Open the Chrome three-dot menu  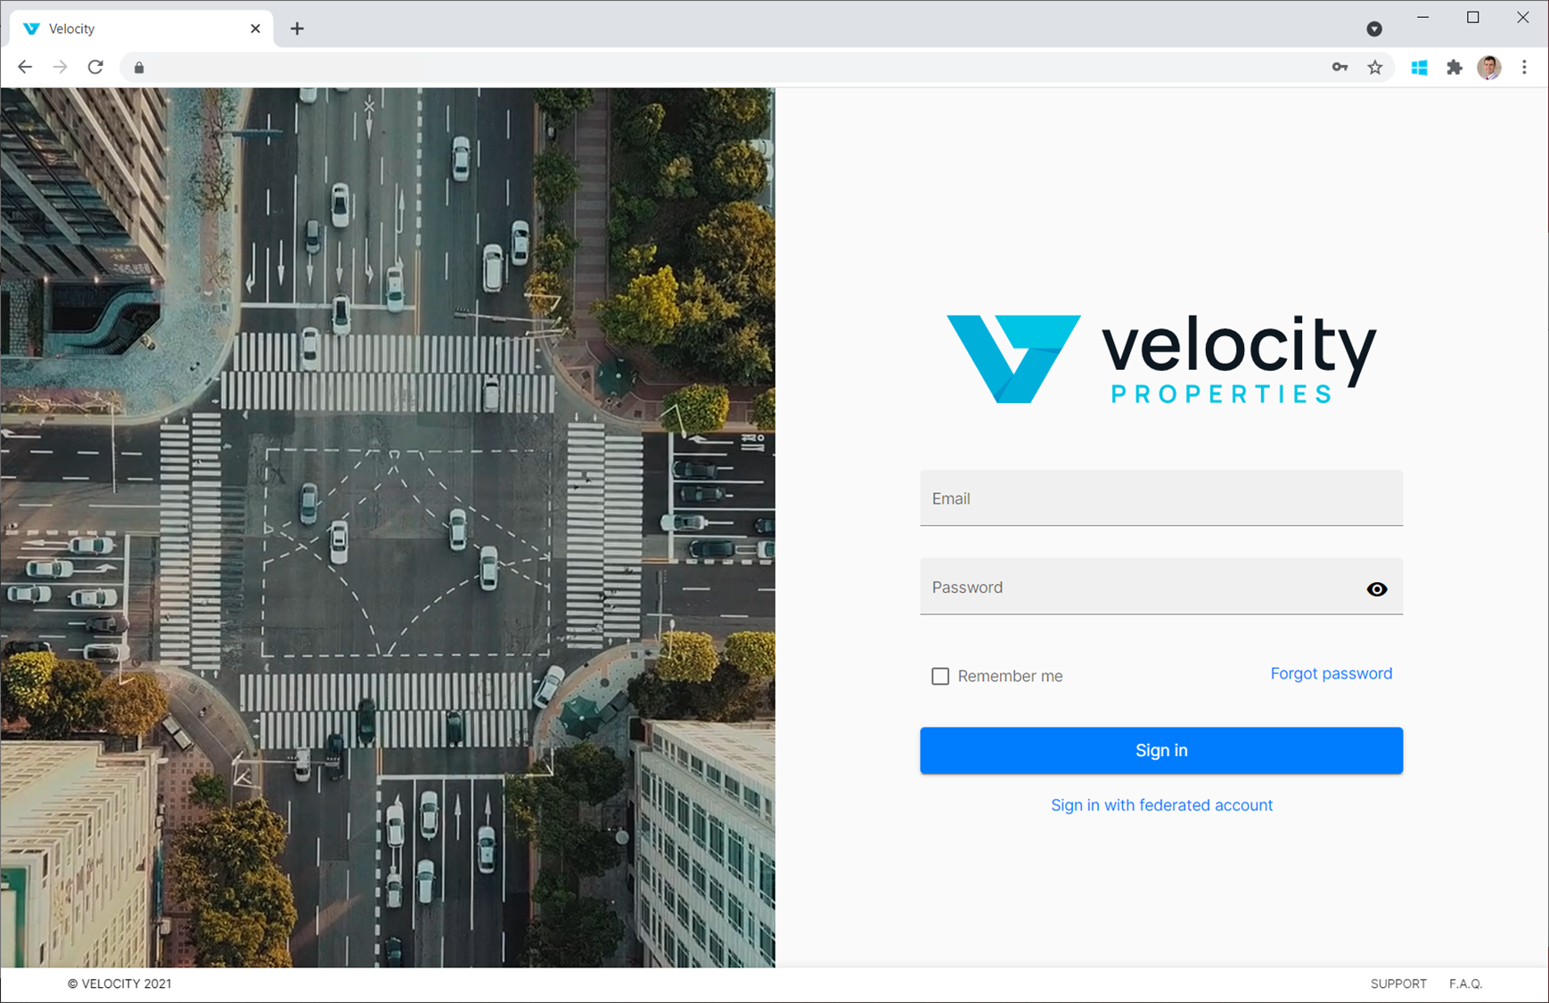[1524, 67]
